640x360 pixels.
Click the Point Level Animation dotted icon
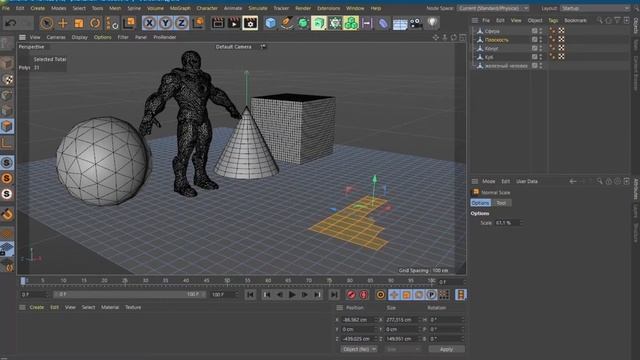click(444, 294)
